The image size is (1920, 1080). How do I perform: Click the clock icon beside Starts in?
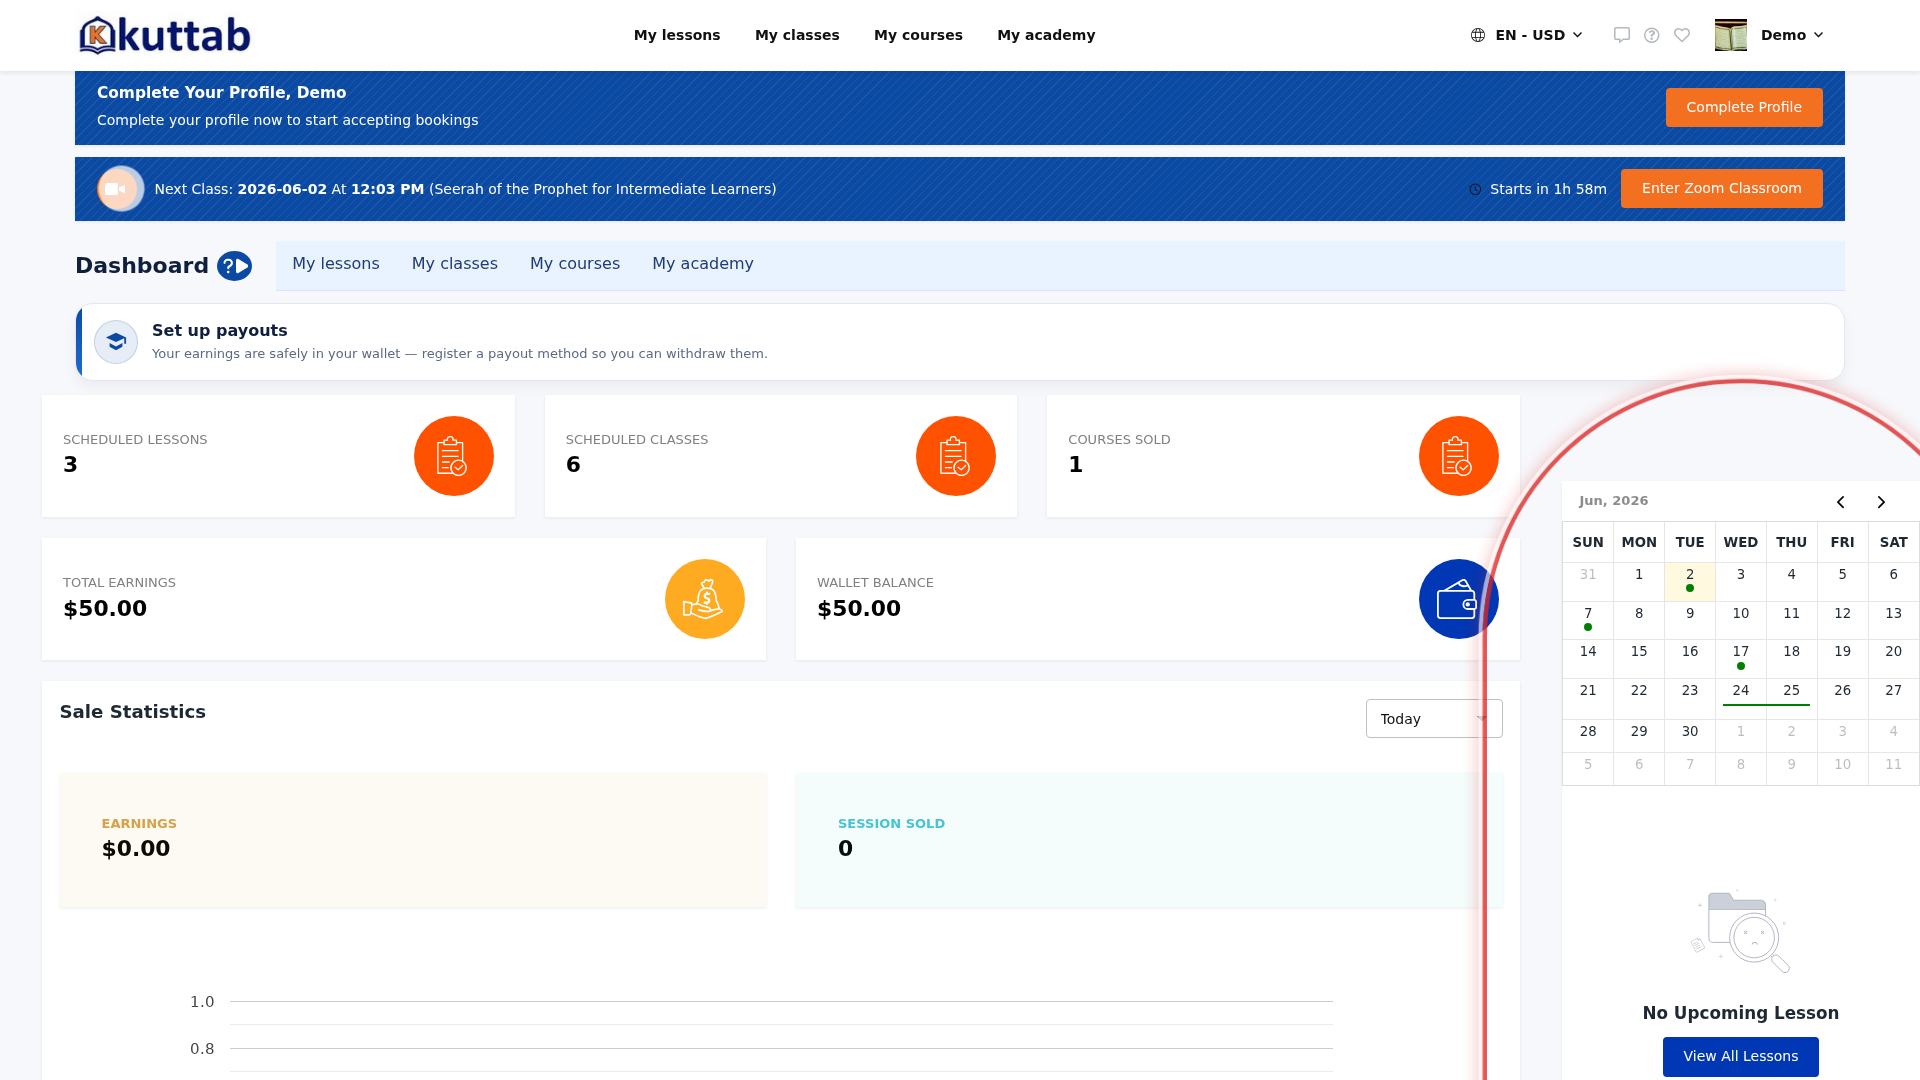(x=1475, y=190)
